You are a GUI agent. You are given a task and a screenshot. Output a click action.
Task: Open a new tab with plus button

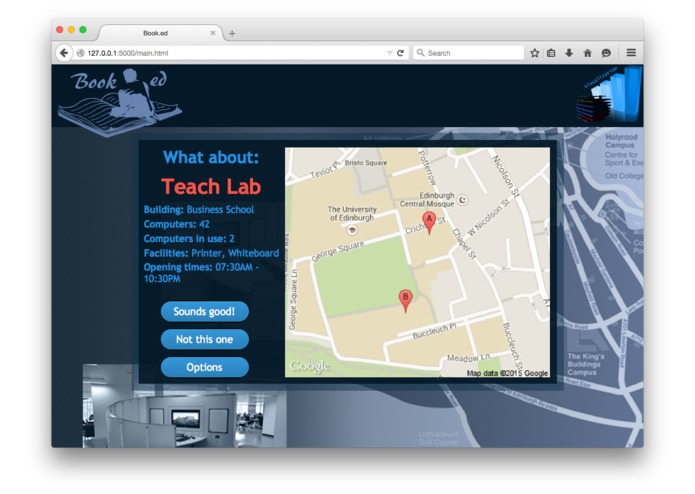coord(232,33)
